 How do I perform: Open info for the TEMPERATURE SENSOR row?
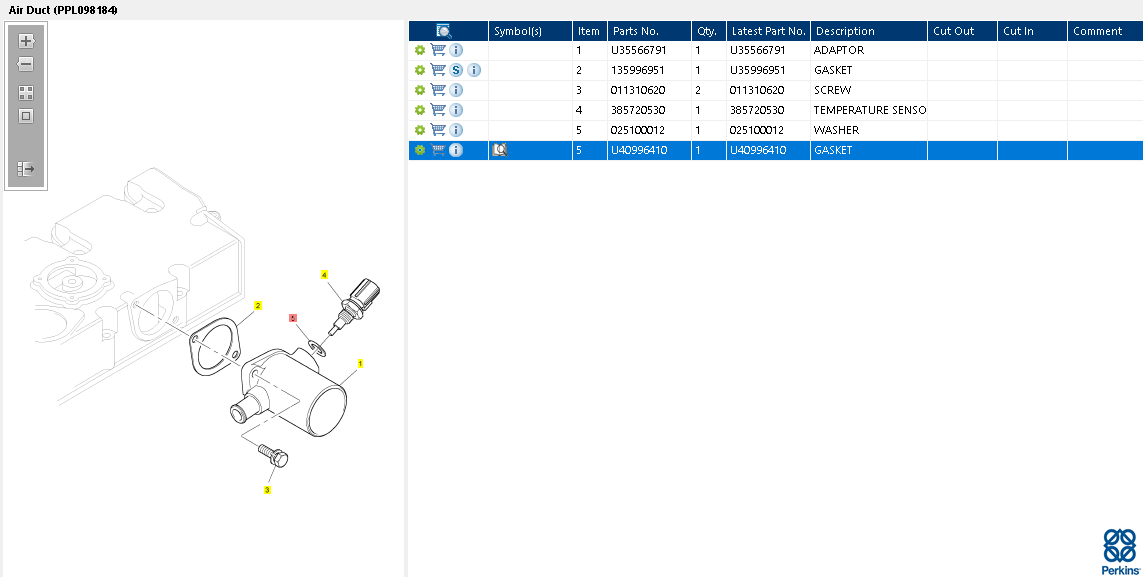point(456,110)
